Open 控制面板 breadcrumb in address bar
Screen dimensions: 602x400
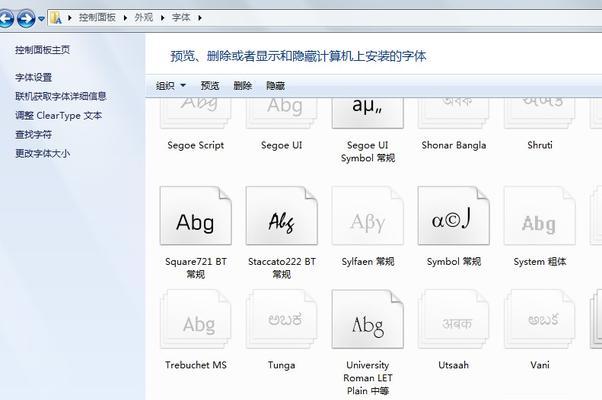(x=97, y=18)
